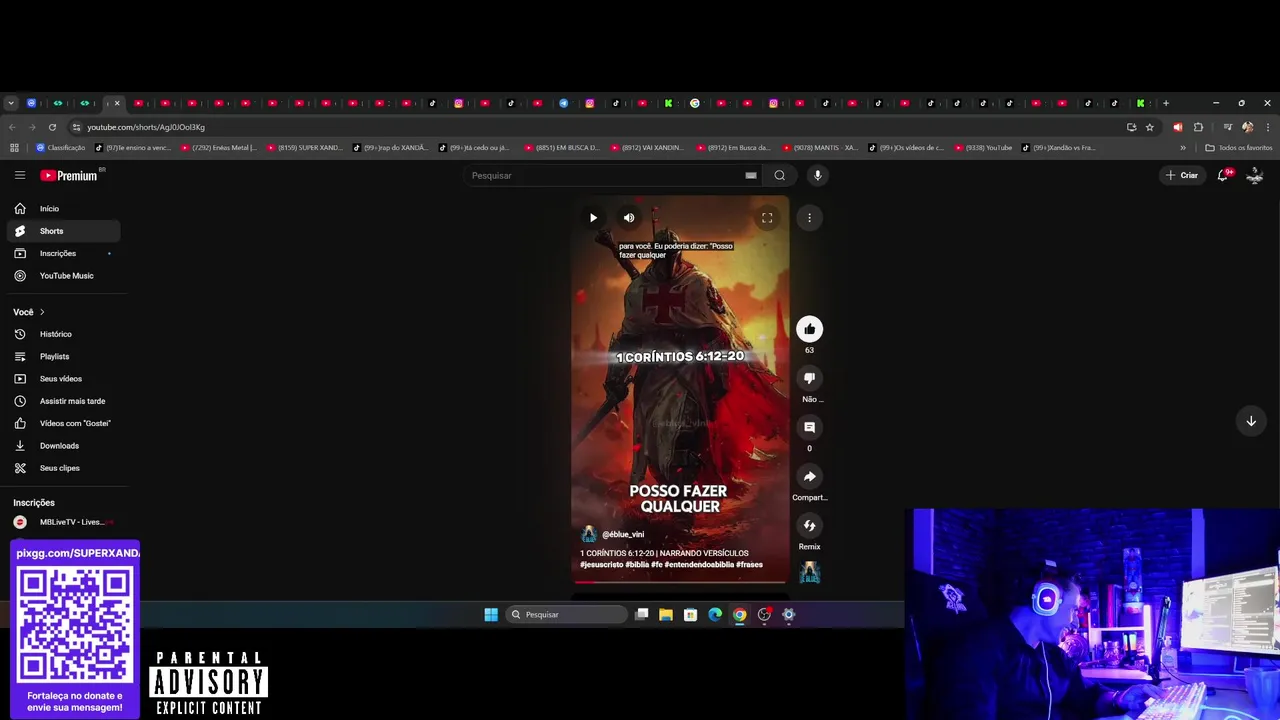Viewport: 1280px width, 720px height.
Task: Open the Windows Start menu
Action: (491, 614)
